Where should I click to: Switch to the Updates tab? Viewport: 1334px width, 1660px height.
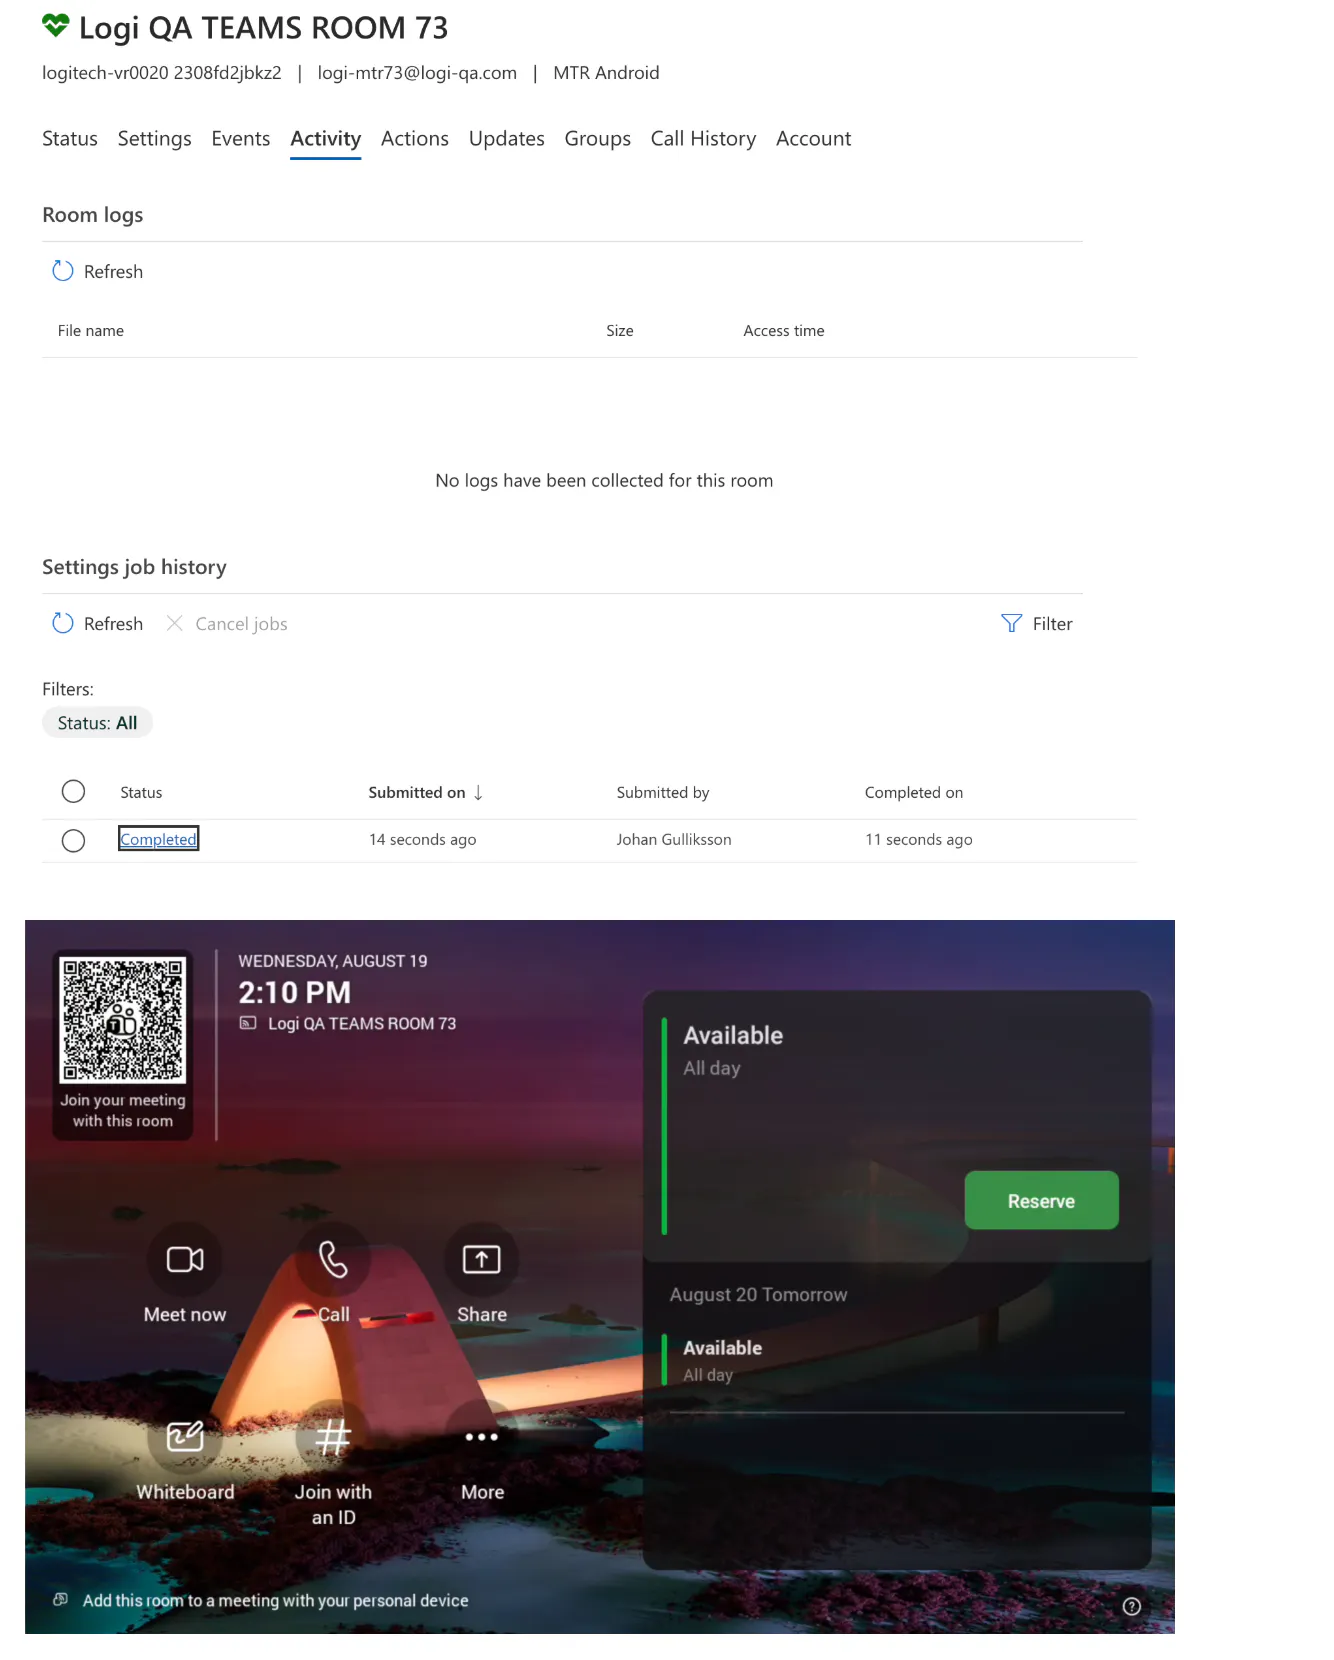507,139
